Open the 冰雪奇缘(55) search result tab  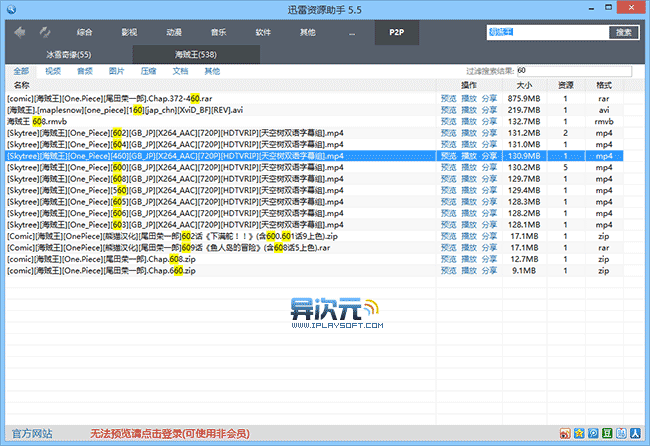(x=68, y=55)
